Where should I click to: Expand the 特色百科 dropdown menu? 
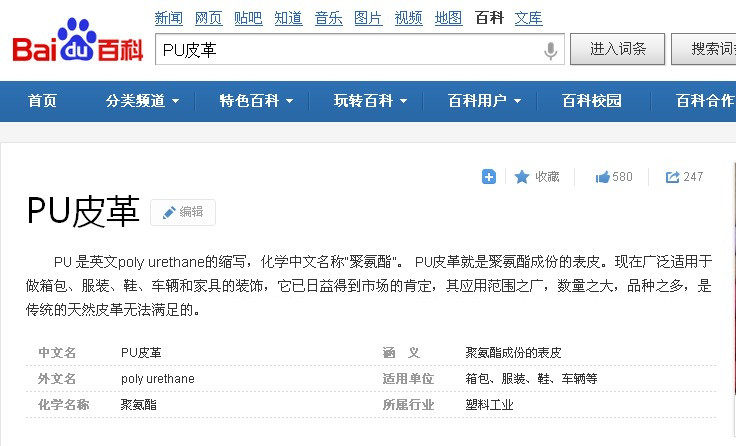point(257,101)
